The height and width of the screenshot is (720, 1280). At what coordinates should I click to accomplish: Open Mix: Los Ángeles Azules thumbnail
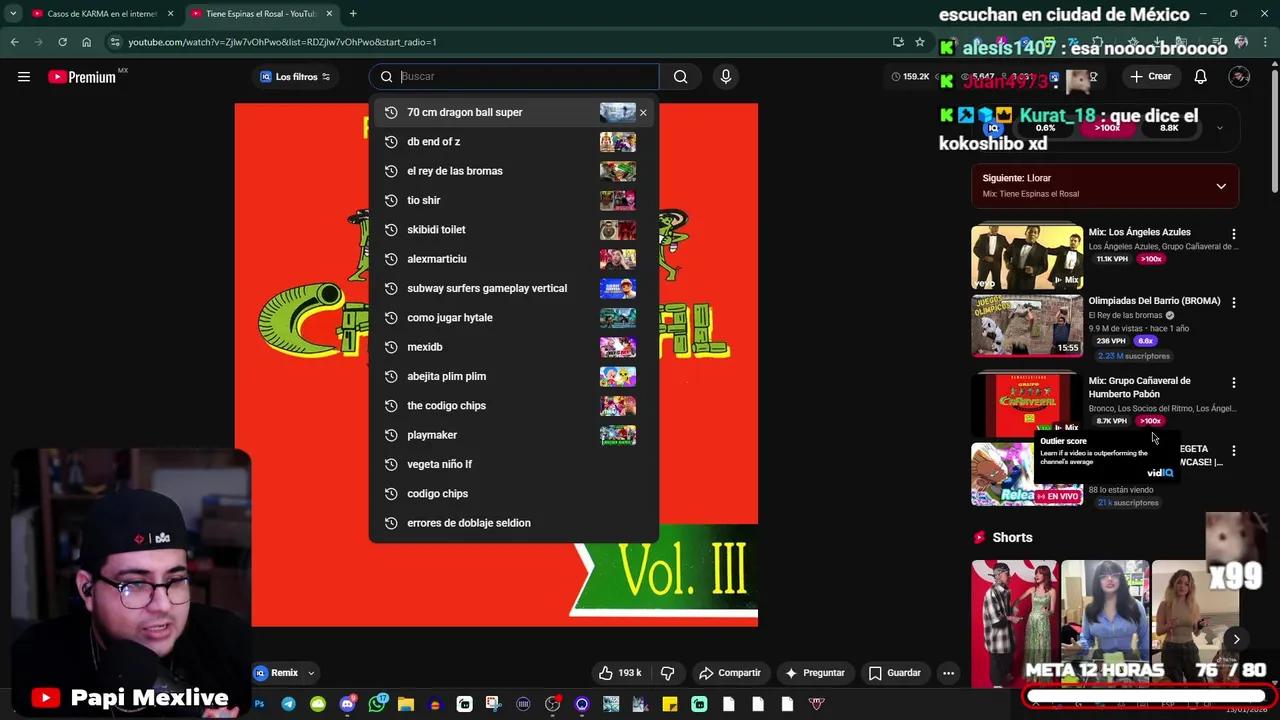(1027, 257)
